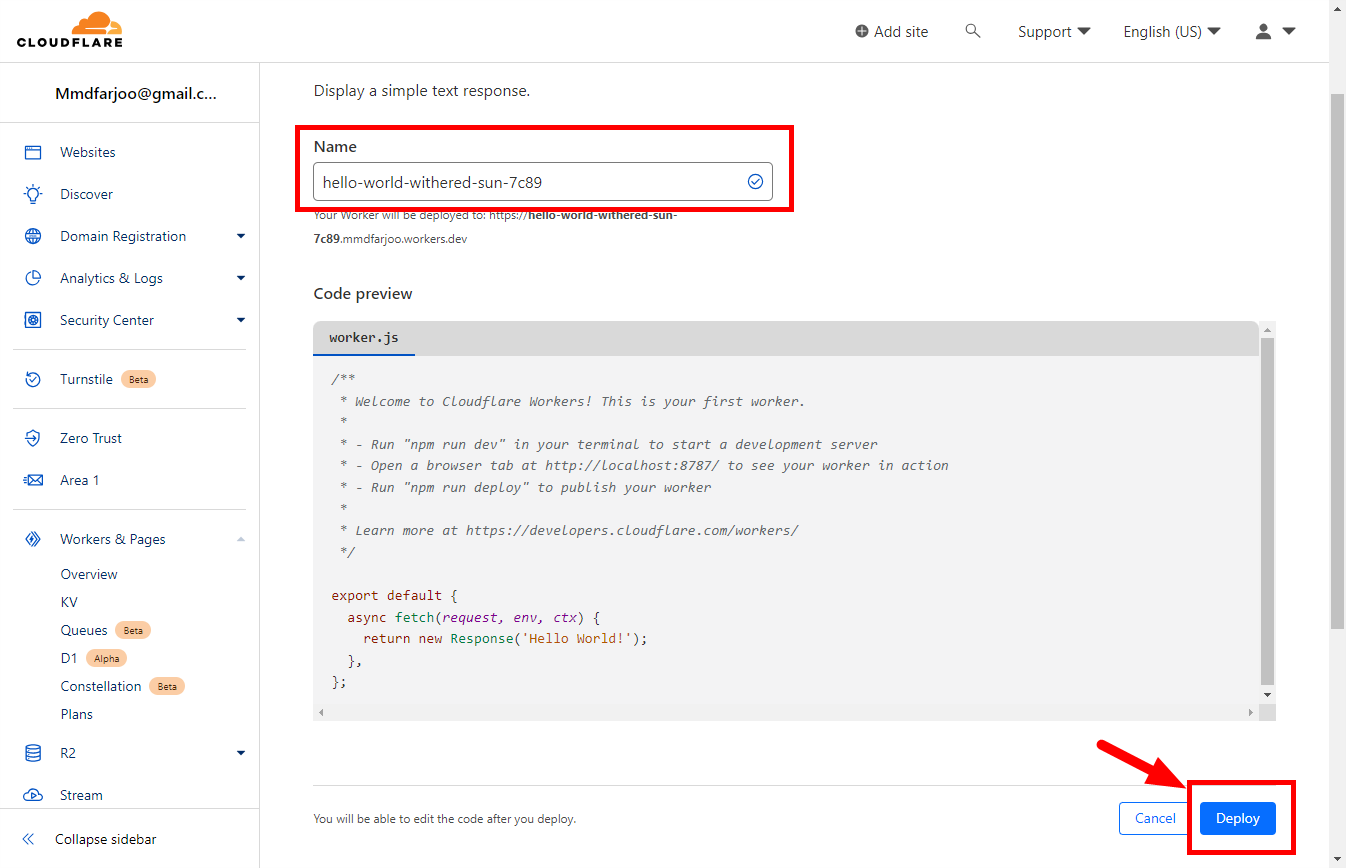Click the code preview horizontal scrollbar
Viewport: 1346px width, 868px height.
click(x=785, y=712)
